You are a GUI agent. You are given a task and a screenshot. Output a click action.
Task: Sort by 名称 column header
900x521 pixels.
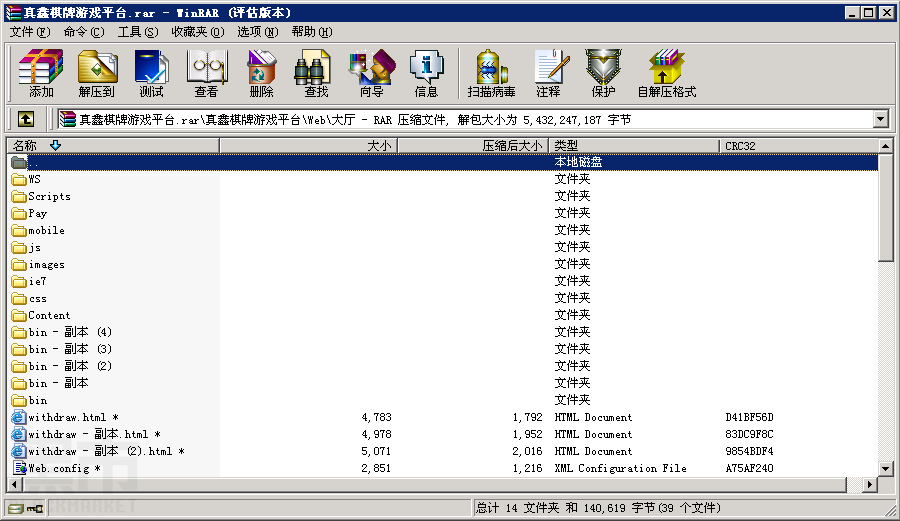(113, 146)
